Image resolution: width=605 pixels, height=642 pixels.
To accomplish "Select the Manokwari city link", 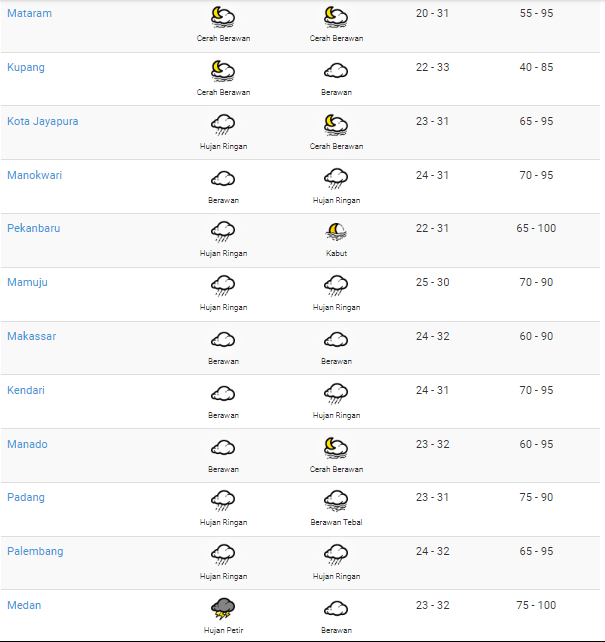I will point(35,176).
